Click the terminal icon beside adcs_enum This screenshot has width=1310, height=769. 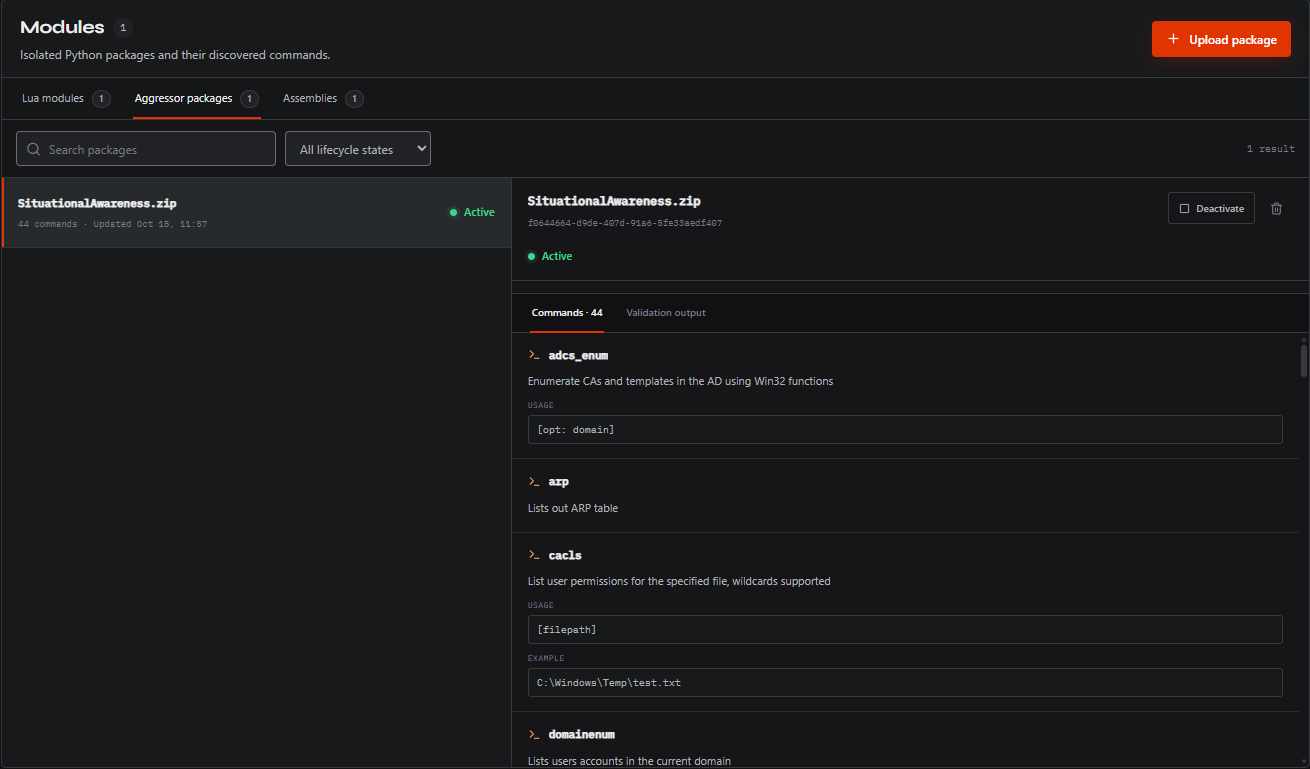534,355
